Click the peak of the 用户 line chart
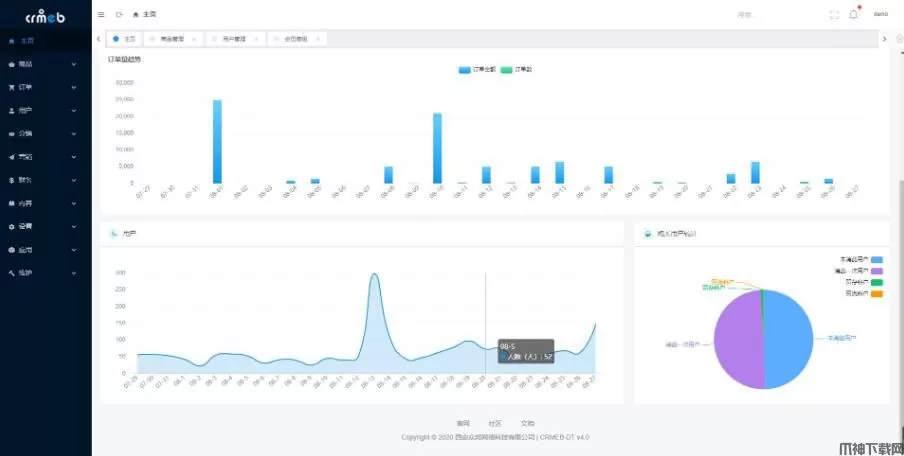Viewport: 904px width, 456px height. click(x=374, y=274)
